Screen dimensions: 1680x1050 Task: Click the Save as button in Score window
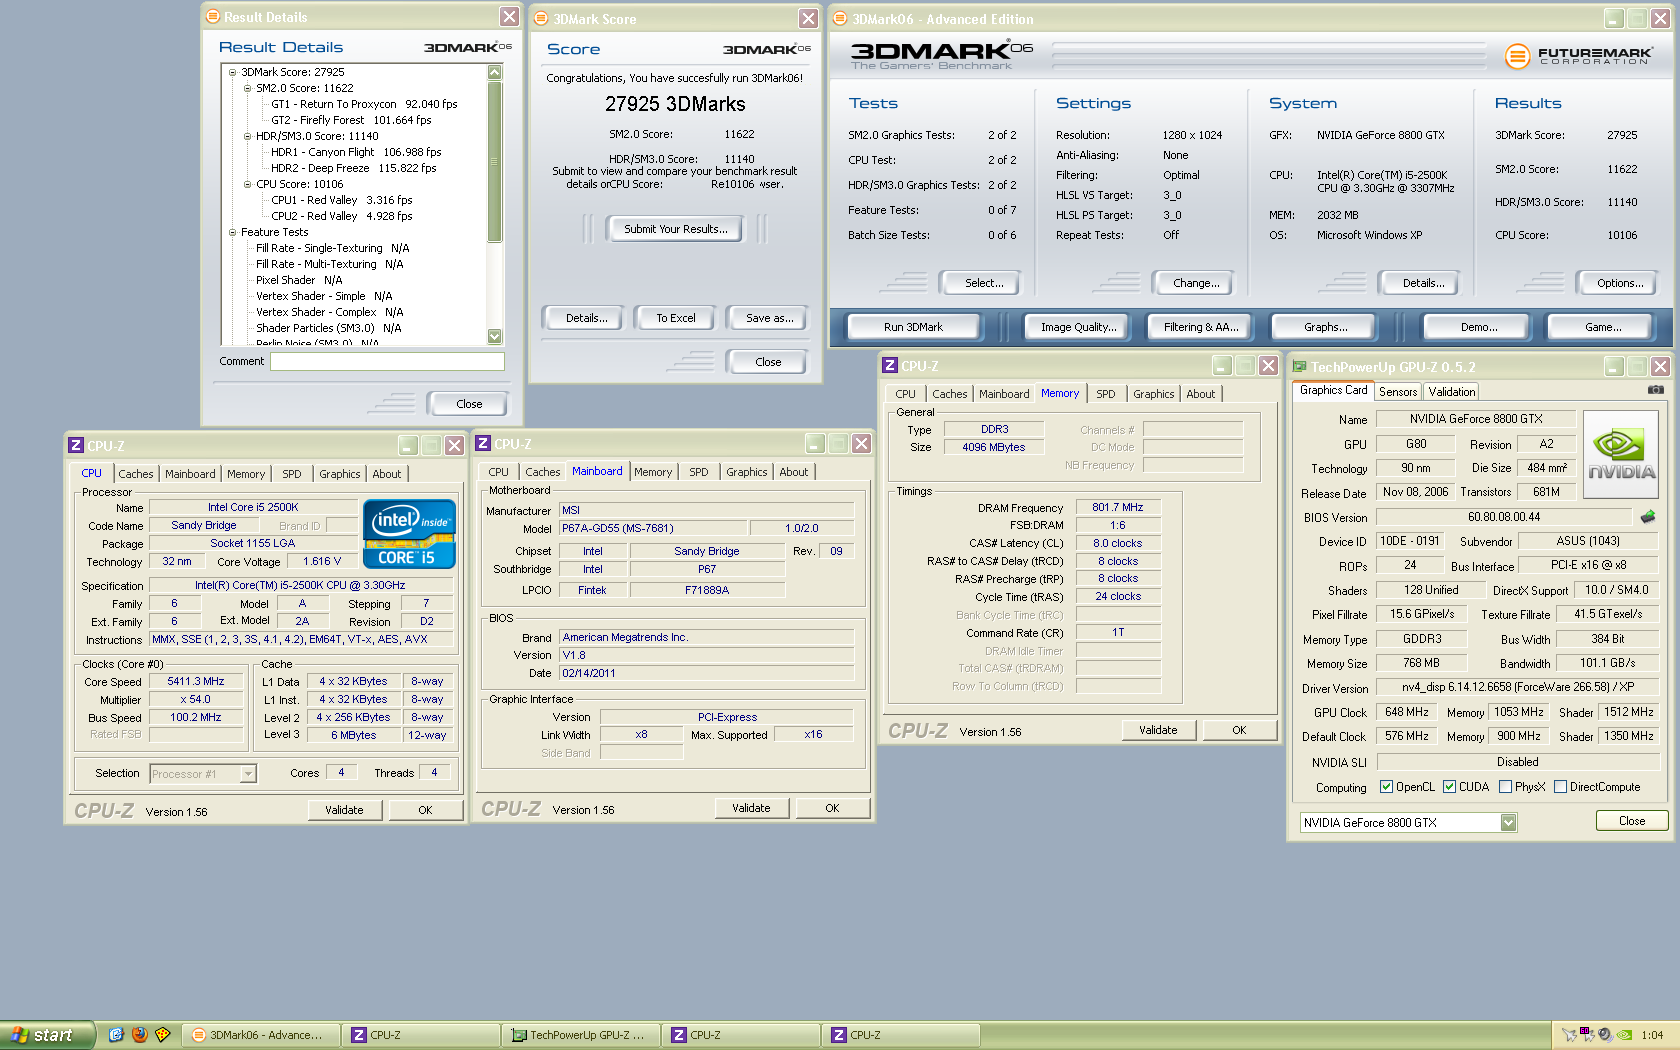coord(769,318)
